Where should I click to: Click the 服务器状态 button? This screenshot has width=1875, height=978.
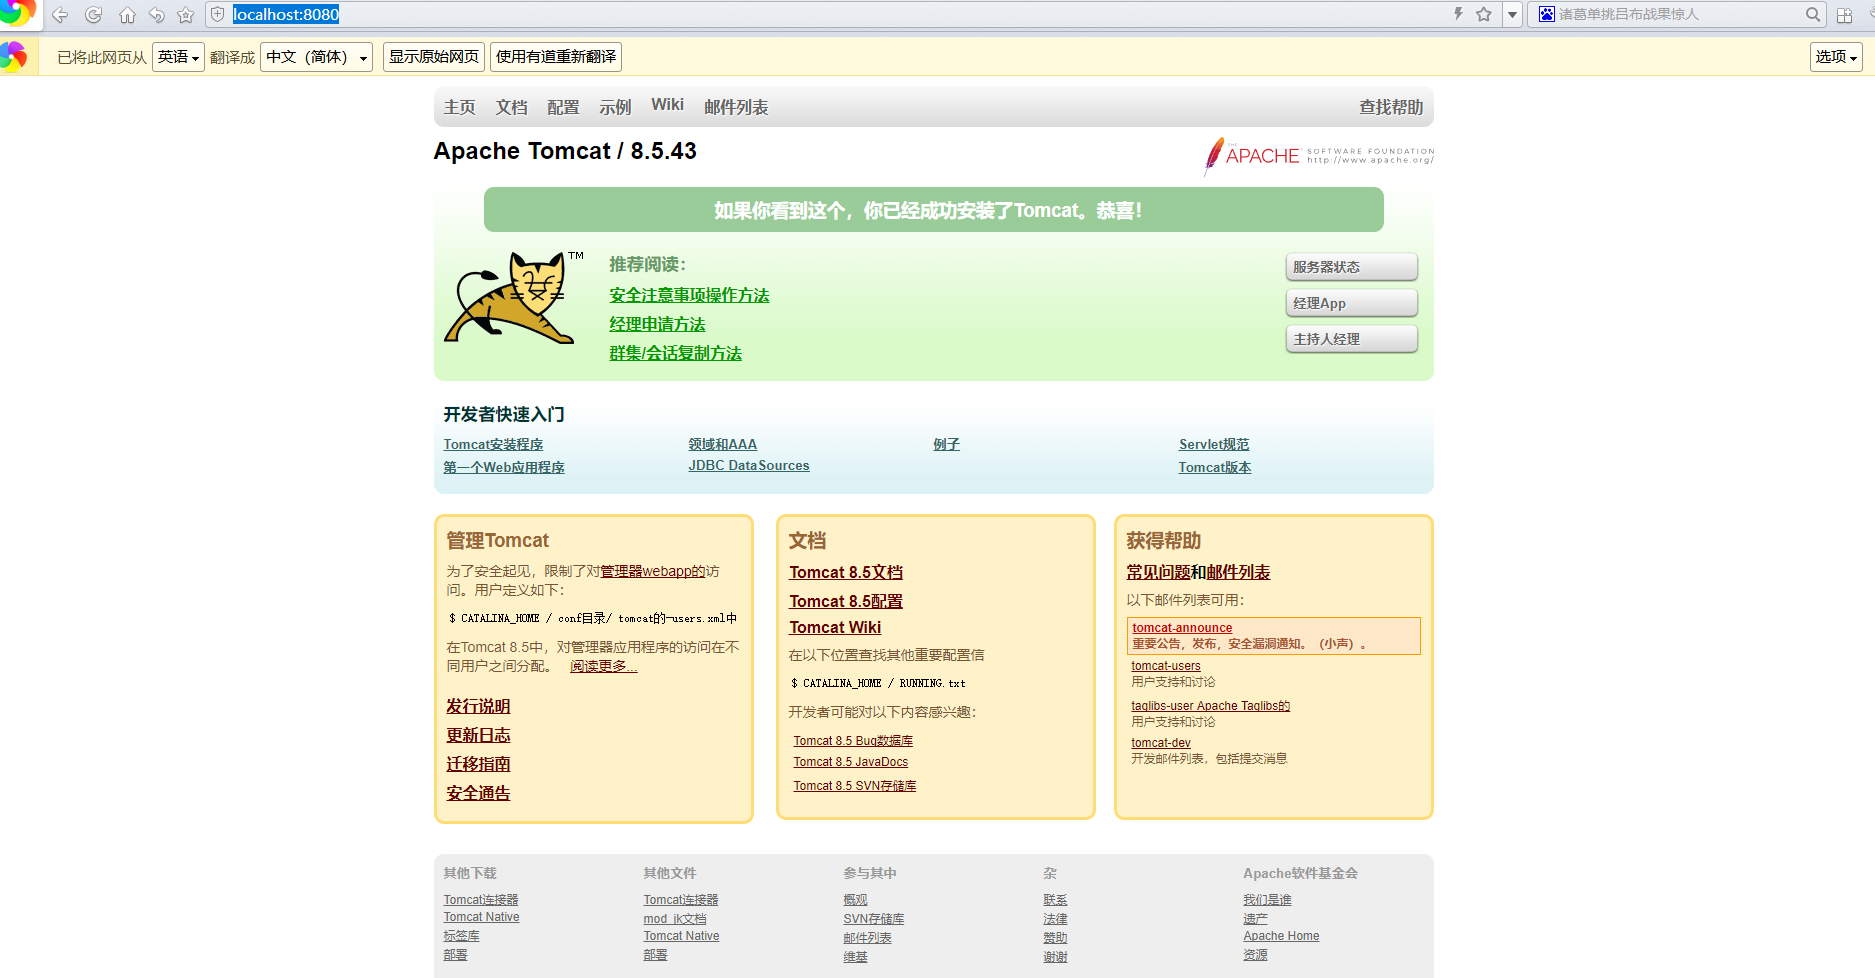1351,267
